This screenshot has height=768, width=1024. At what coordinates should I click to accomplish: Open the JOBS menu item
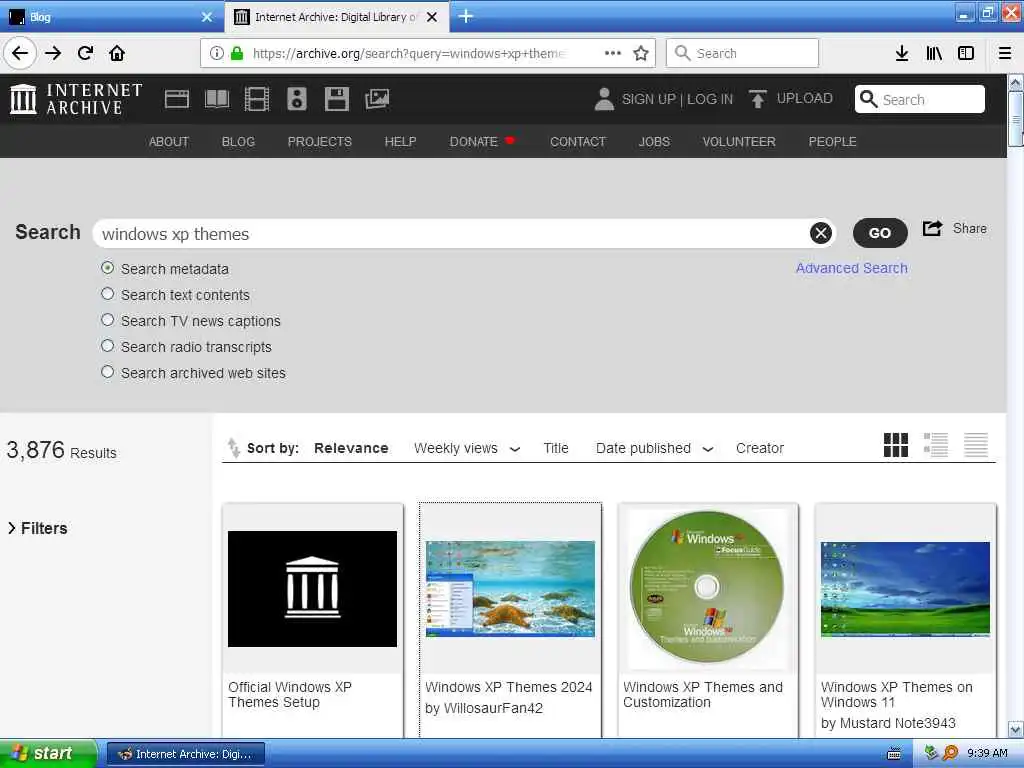tap(654, 142)
